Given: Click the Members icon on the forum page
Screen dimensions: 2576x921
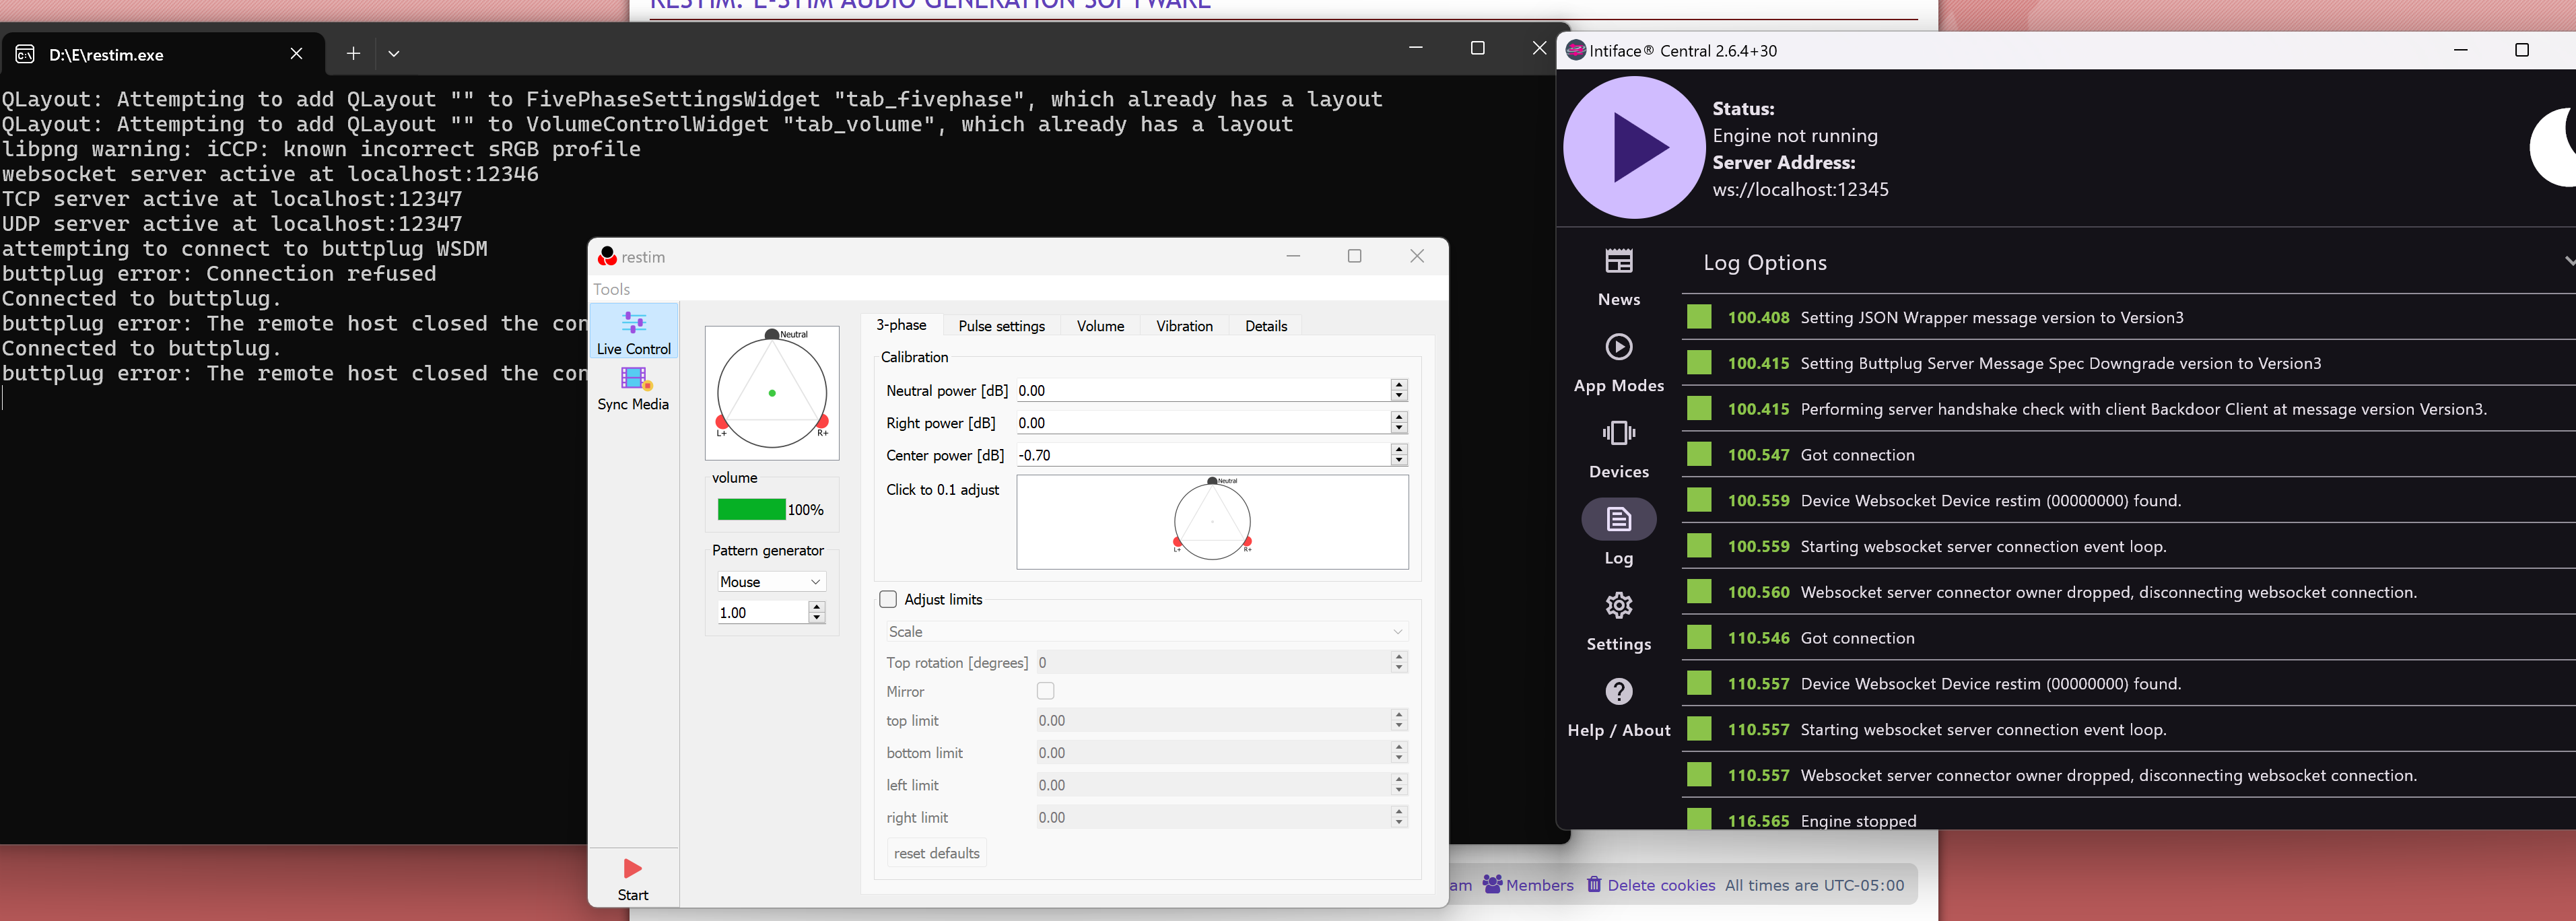Looking at the screenshot, I should (x=1492, y=884).
